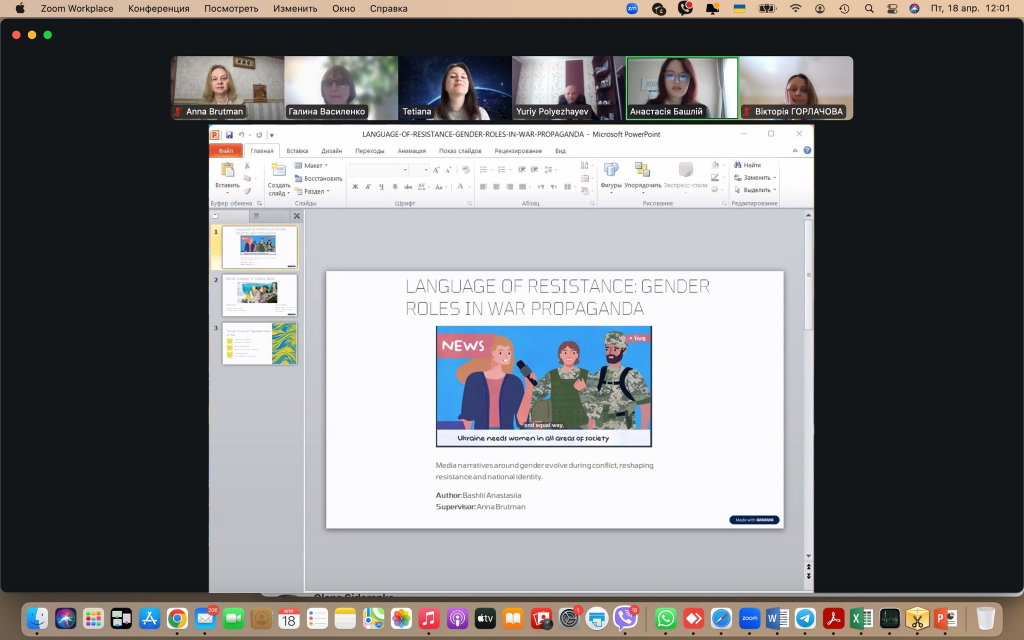Open Google Chrome from the Dock
Screen dimensions: 1024x640
(177, 618)
